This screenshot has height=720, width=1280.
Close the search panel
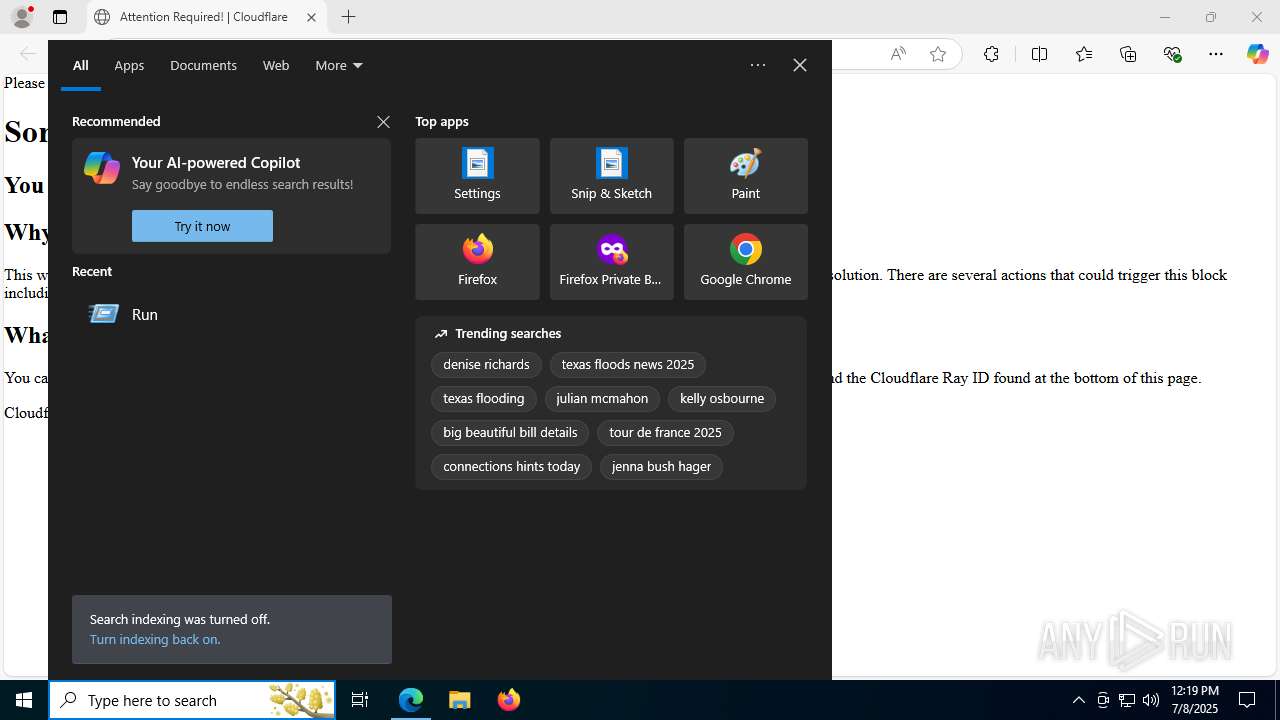pyautogui.click(x=800, y=65)
